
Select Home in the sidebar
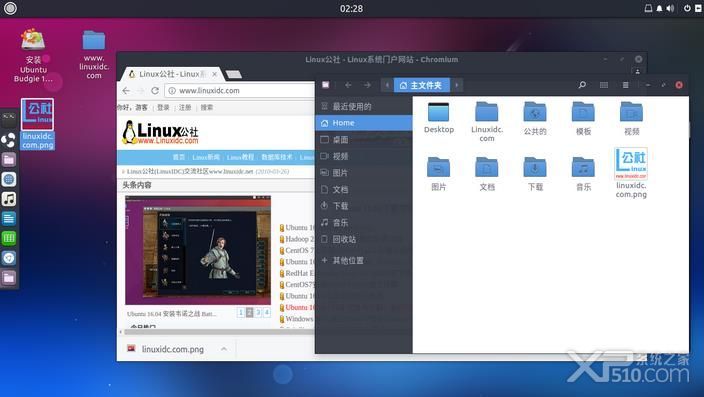tap(364, 123)
